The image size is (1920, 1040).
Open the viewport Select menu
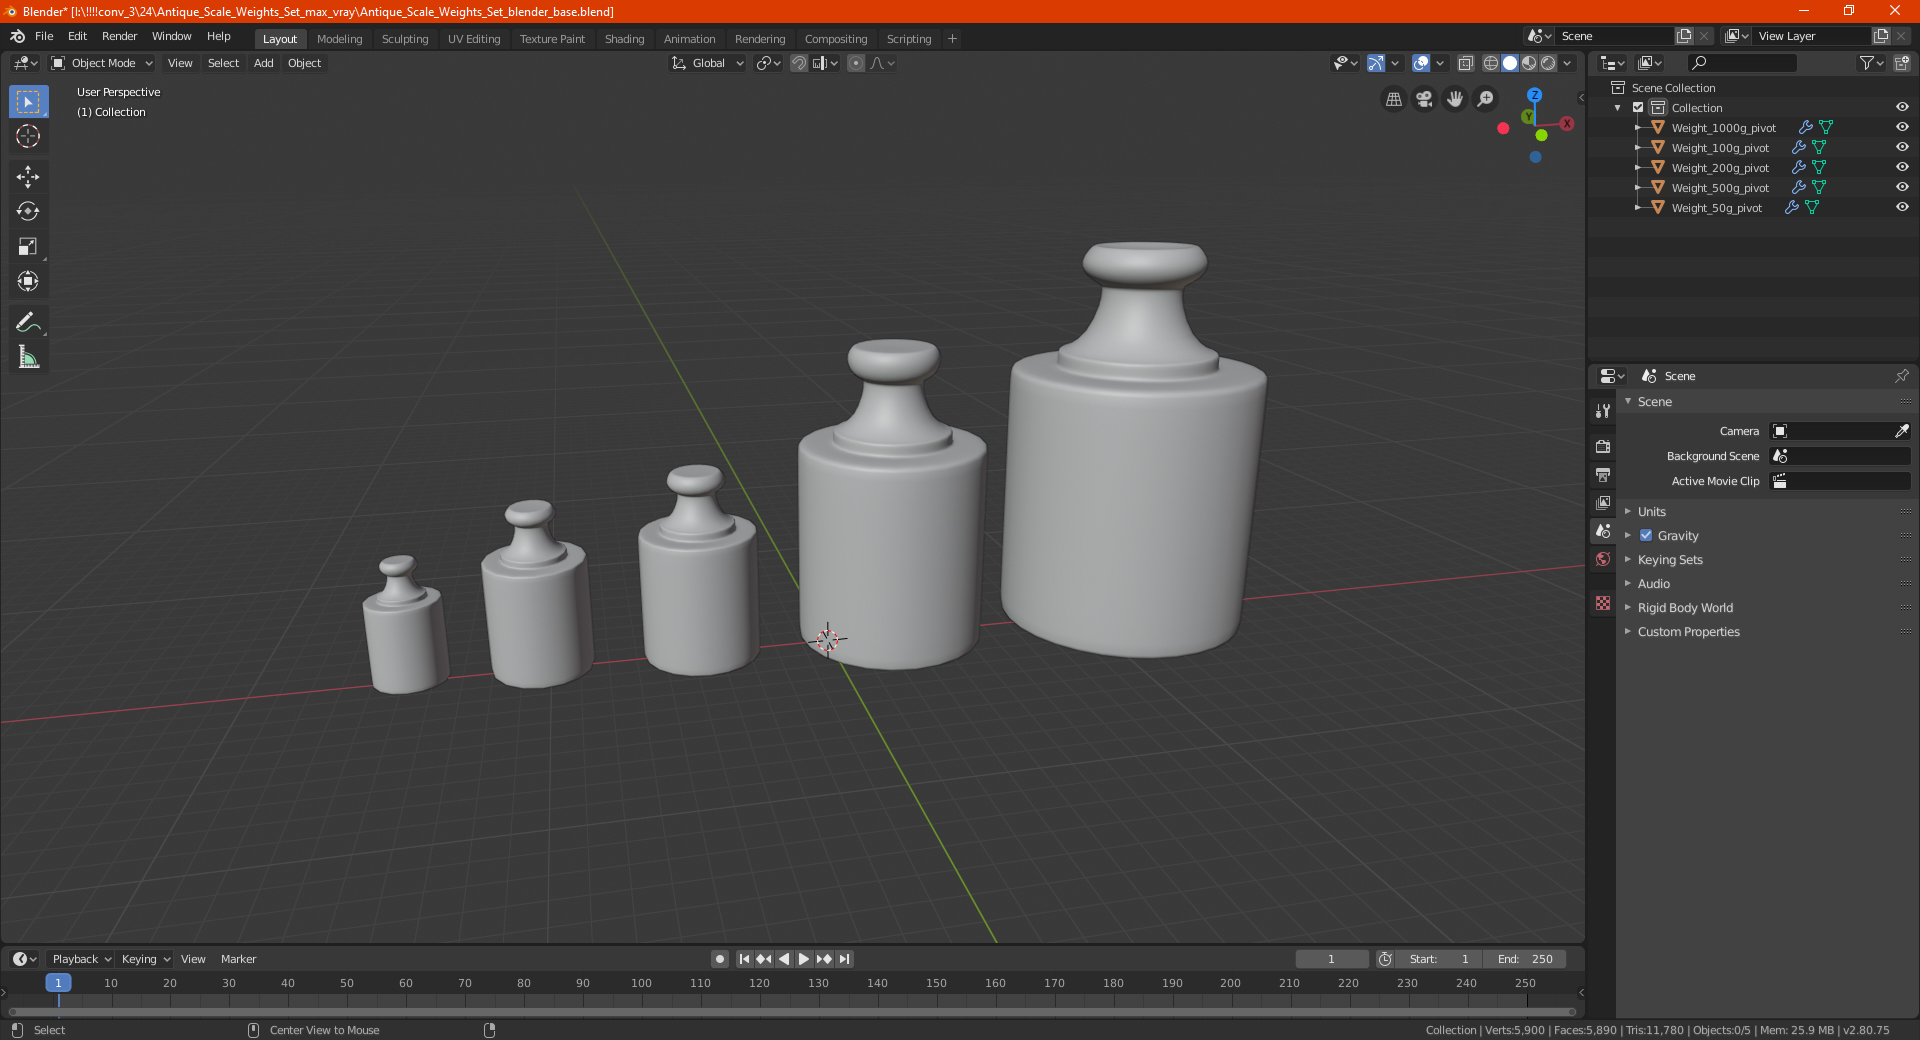[x=223, y=63]
